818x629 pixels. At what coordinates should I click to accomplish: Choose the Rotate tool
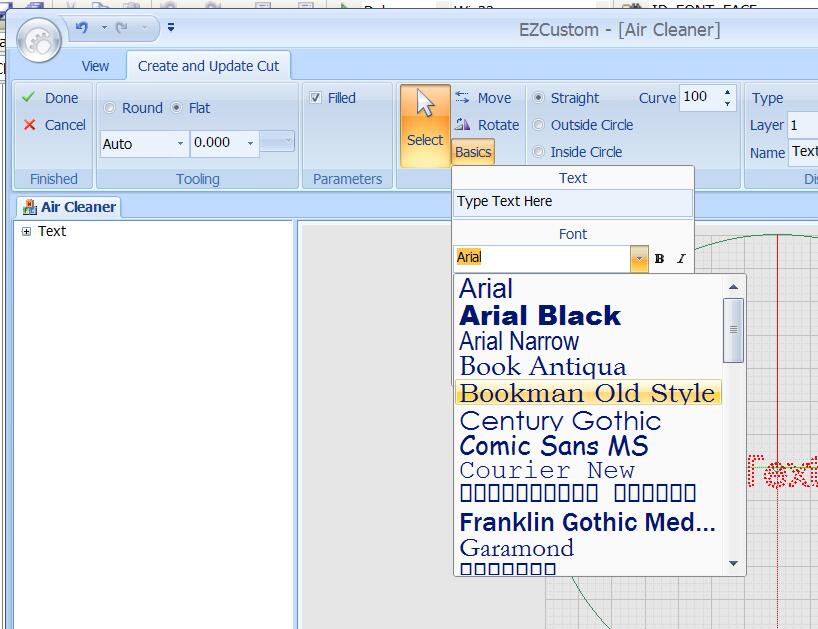[486, 125]
